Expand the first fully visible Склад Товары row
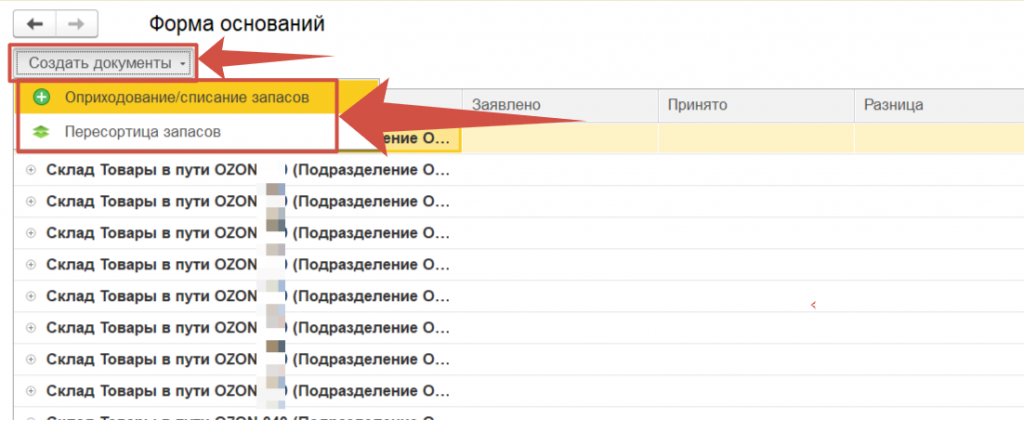Image resolution: width=1024 pixels, height=432 pixels. tap(30, 170)
